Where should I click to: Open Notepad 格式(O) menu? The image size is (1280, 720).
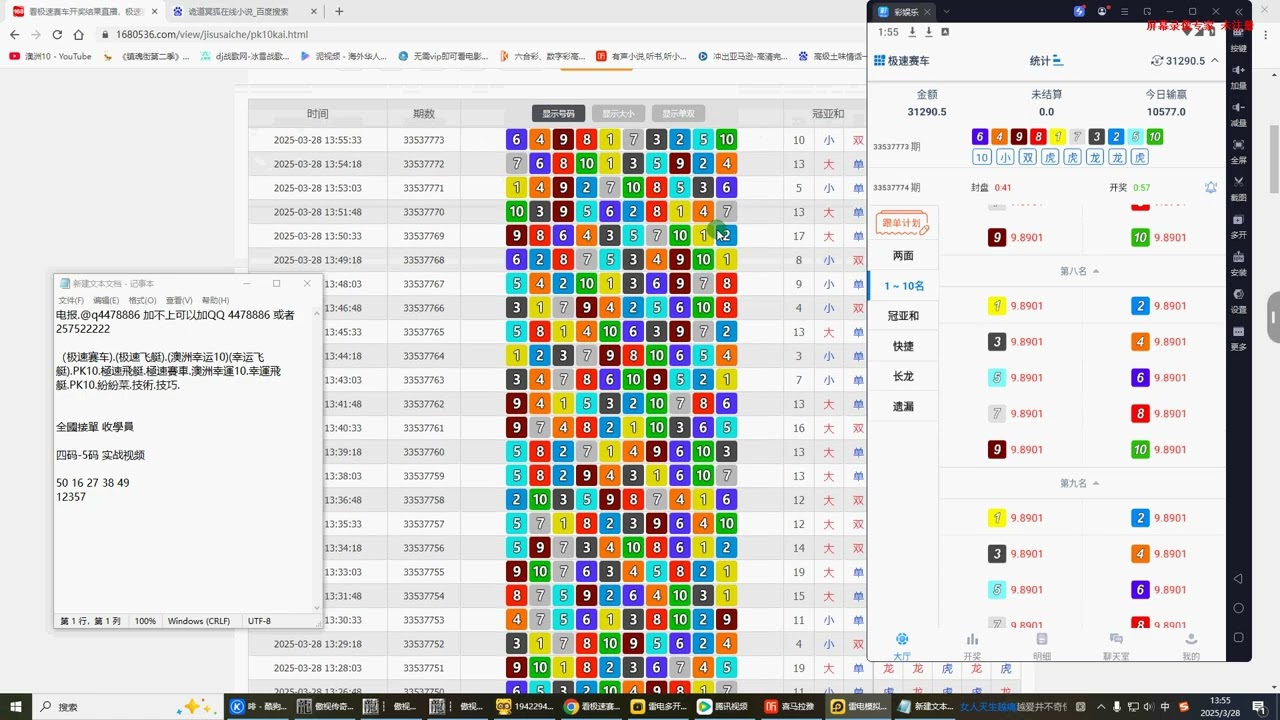pyautogui.click(x=142, y=300)
